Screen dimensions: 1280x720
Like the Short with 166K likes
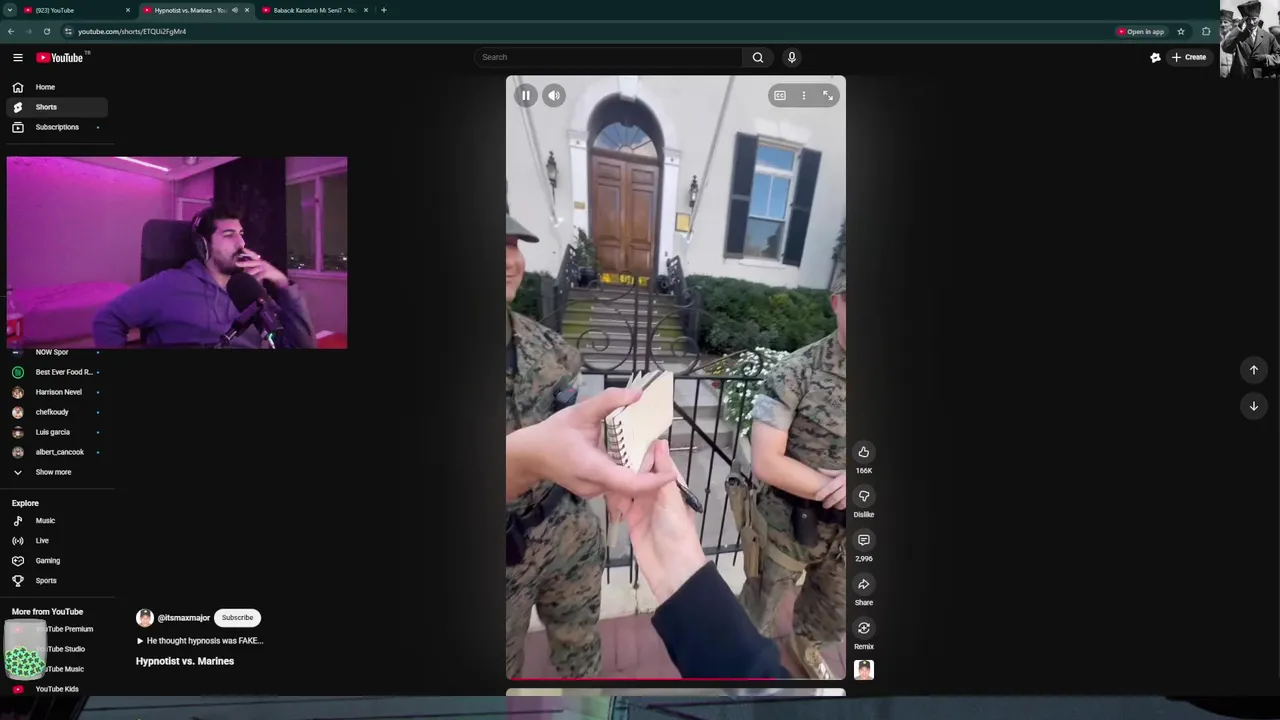(x=864, y=452)
